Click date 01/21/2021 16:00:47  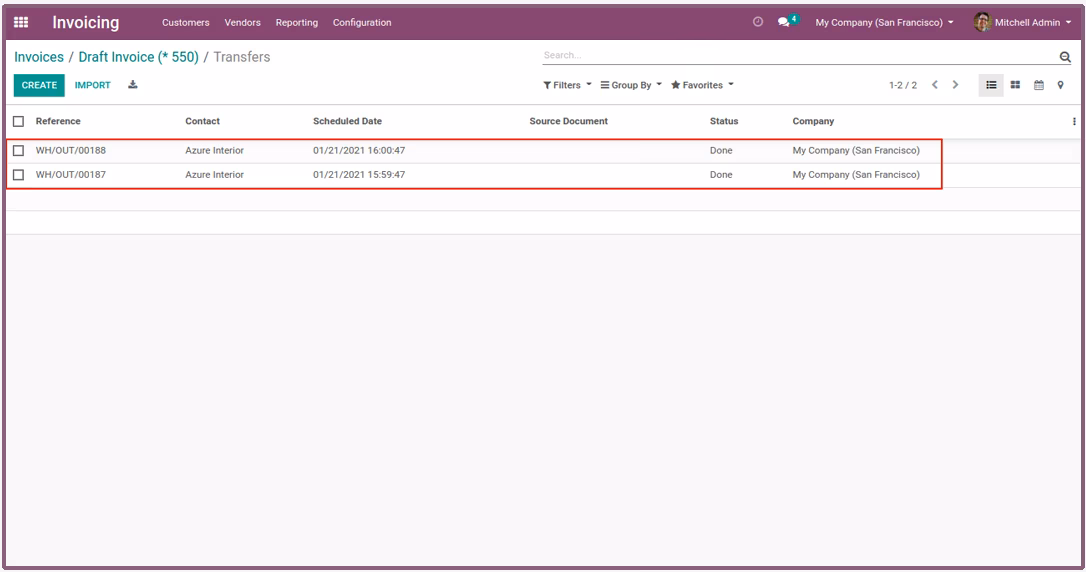[x=359, y=150]
